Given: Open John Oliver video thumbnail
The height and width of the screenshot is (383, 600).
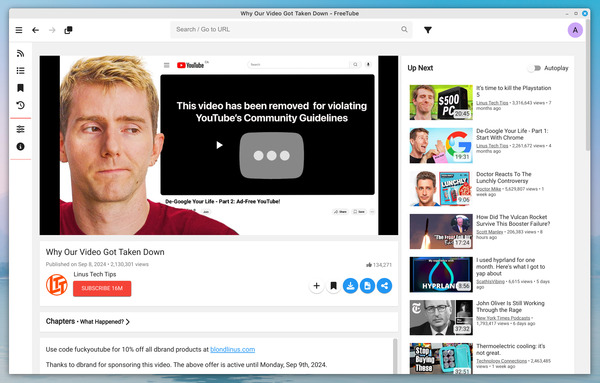Looking at the screenshot, I should [441, 318].
